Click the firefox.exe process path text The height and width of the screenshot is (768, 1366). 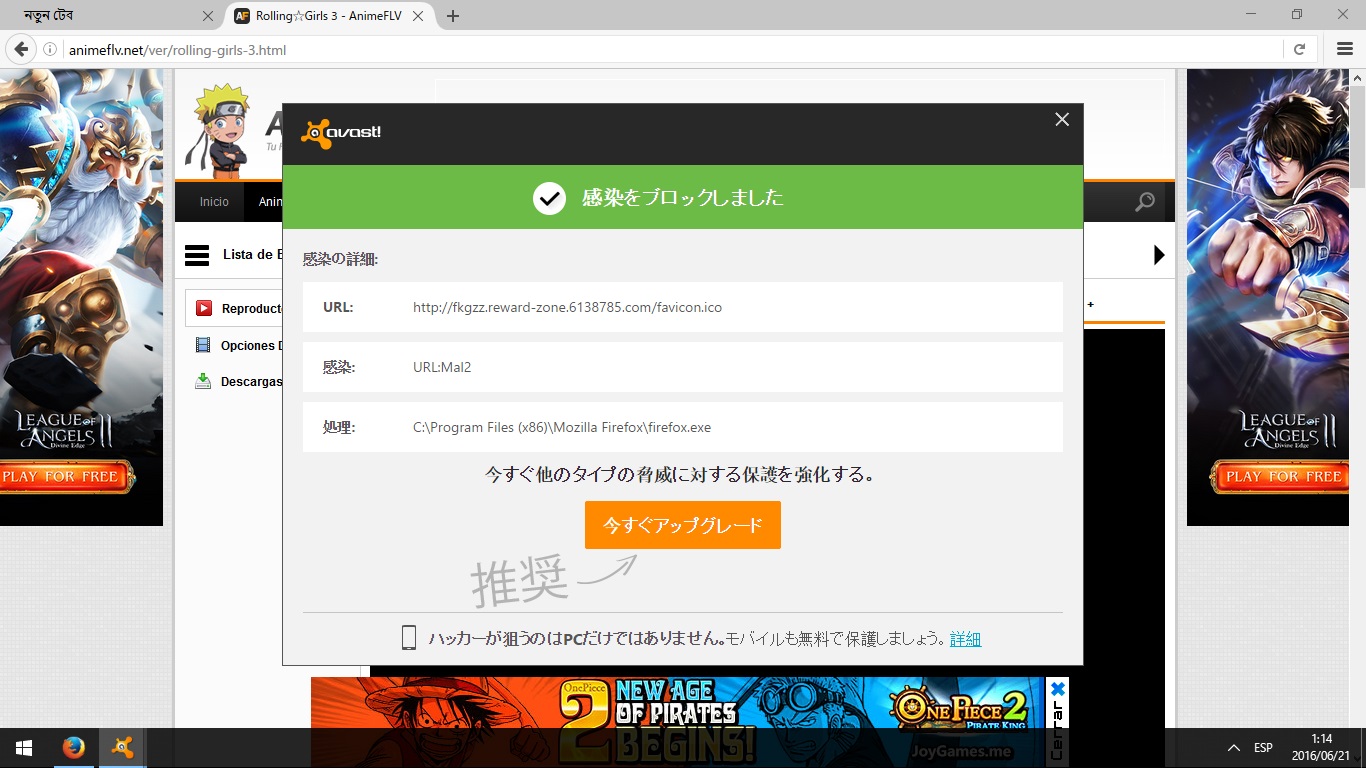point(562,427)
